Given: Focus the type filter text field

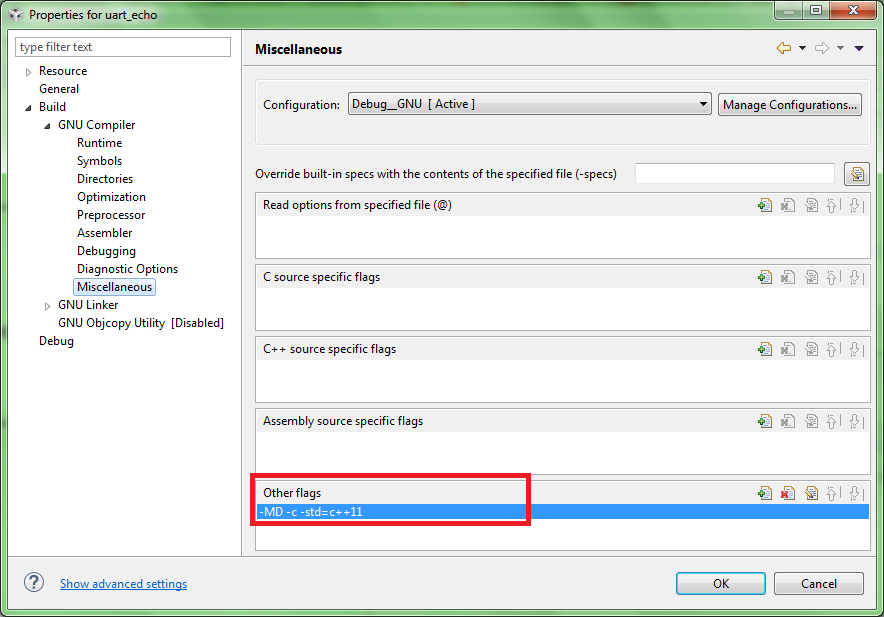Looking at the screenshot, I should [123, 47].
